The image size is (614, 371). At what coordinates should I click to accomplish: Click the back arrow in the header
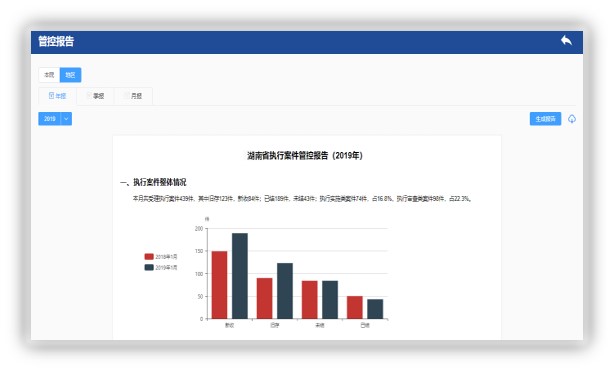566,40
